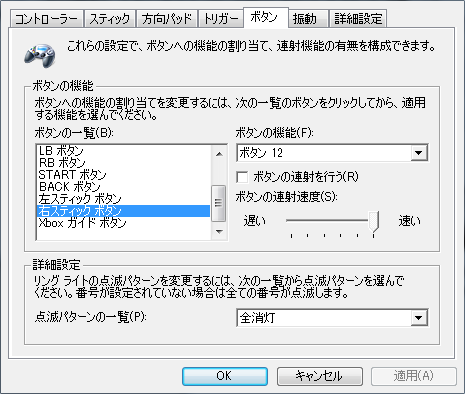Click the button list scroll up arrow
465x394 pixels.
tap(219, 154)
